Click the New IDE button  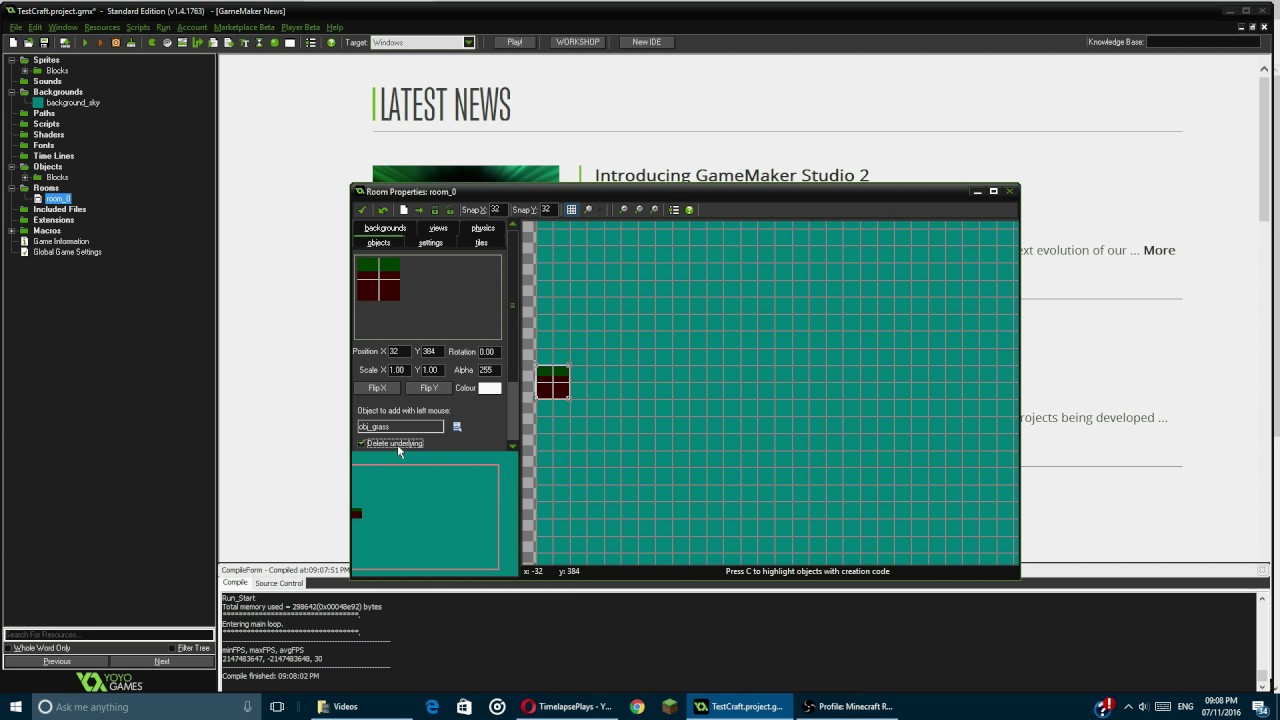pyautogui.click(x=647, y=42)
